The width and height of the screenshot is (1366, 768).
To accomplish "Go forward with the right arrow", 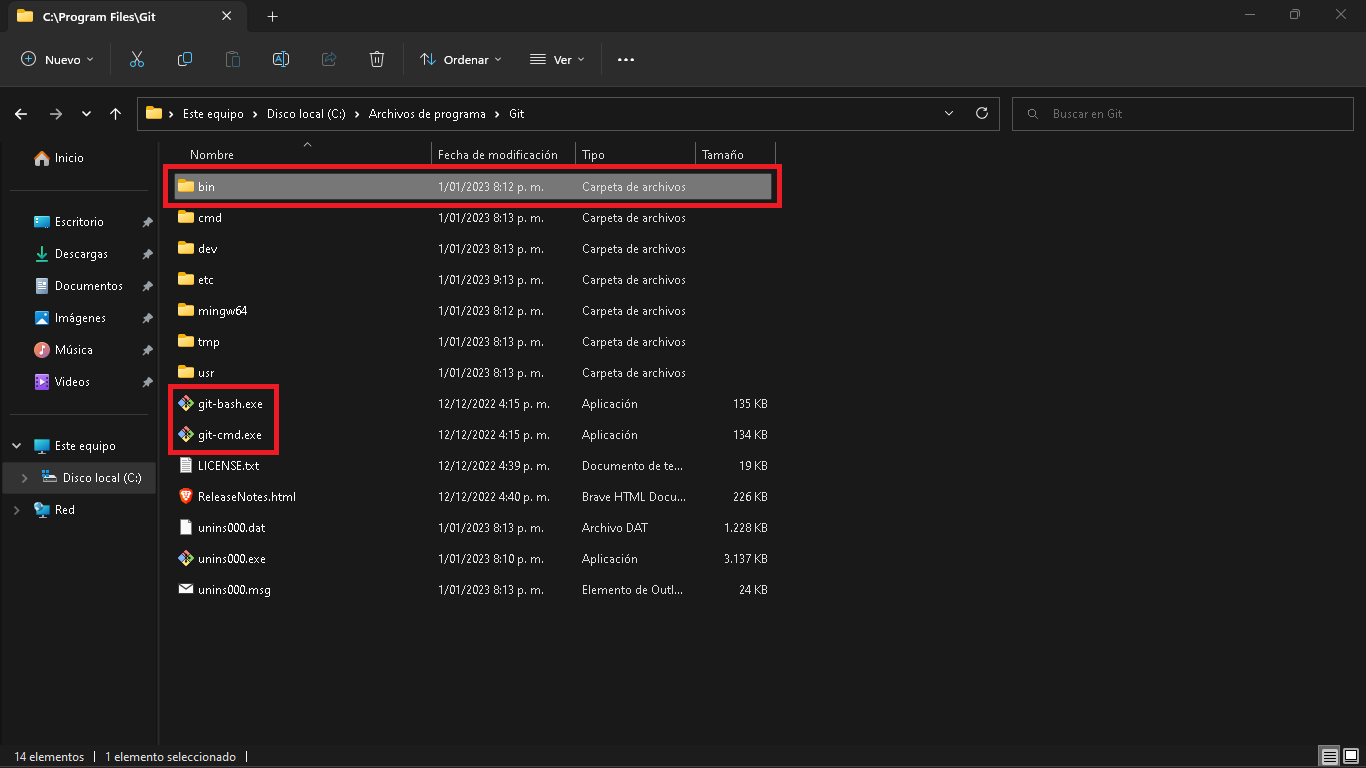I will click(x=56, y=114).
